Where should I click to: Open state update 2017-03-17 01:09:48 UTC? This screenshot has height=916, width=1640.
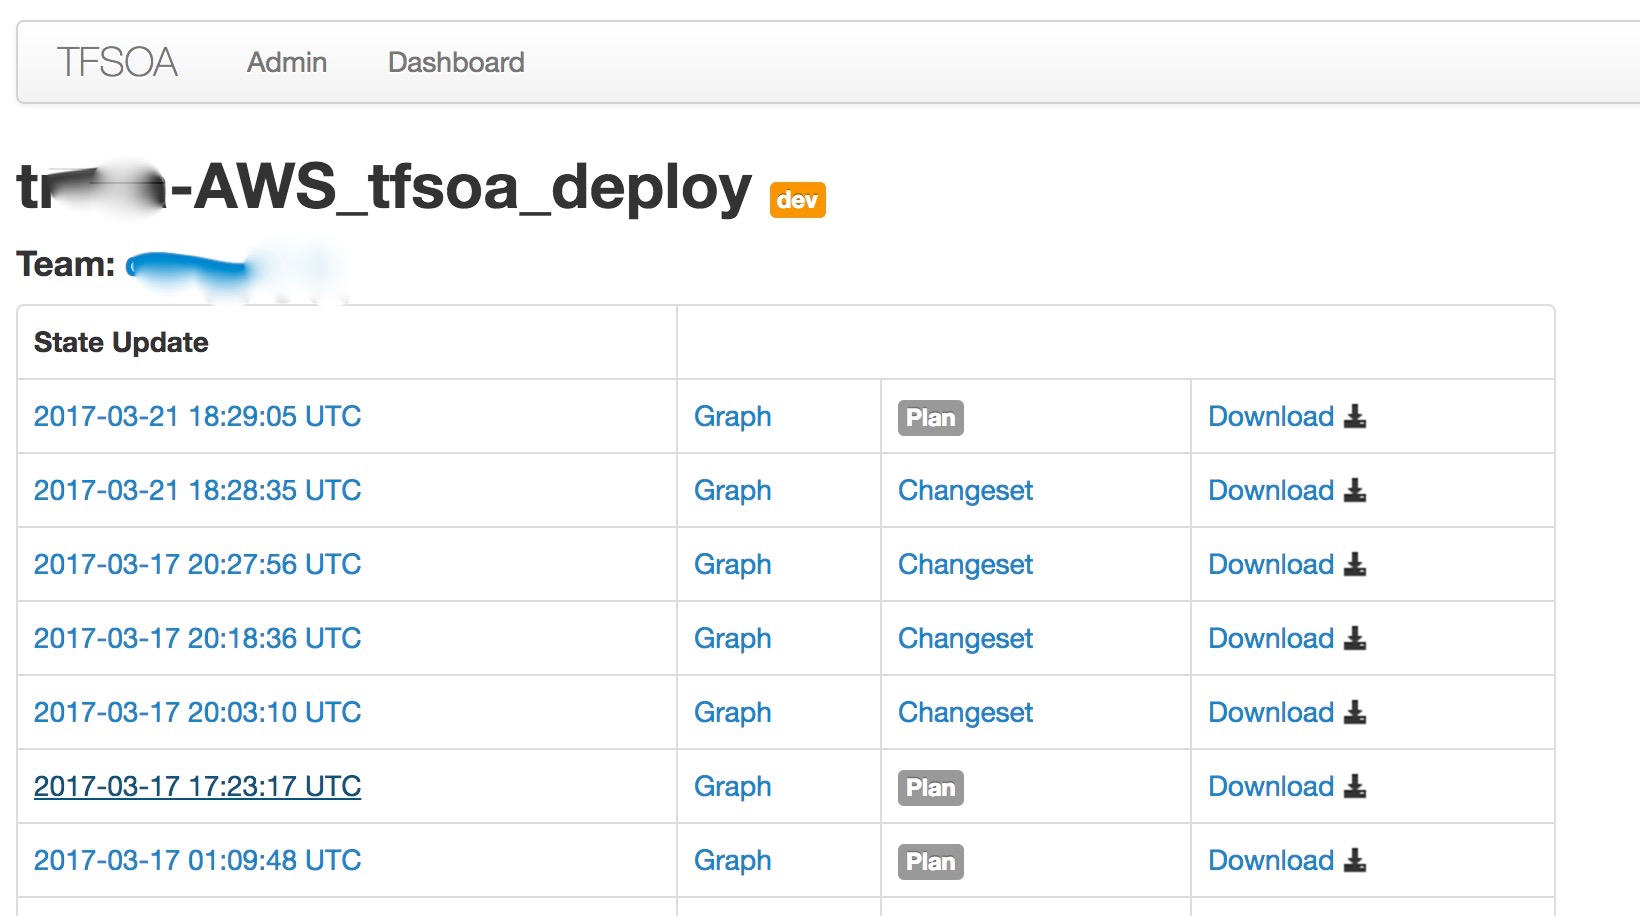pos(198,860)
